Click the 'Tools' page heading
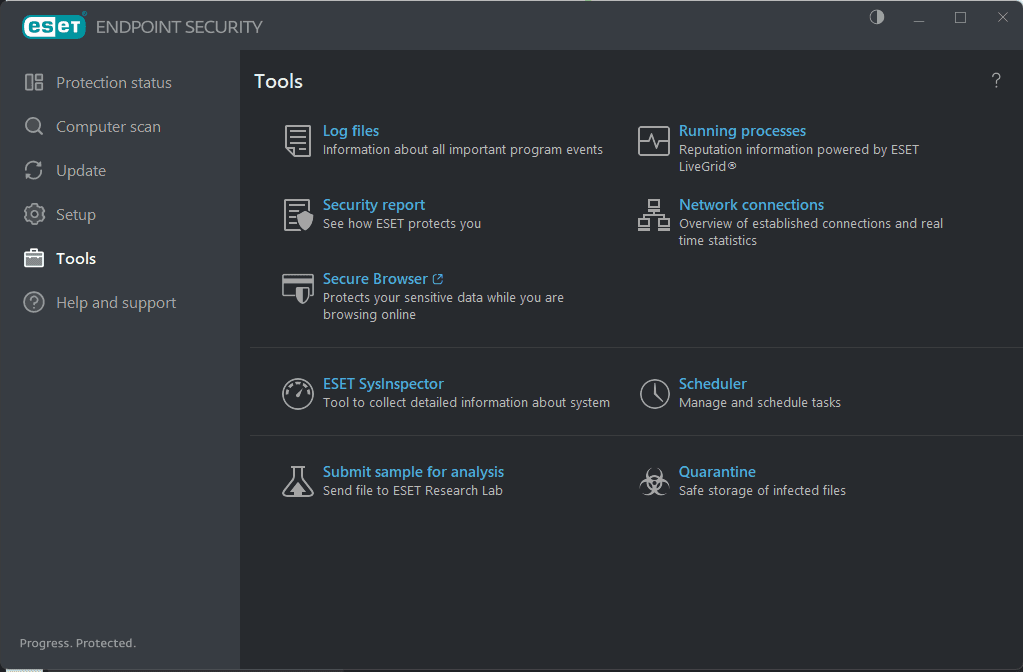The height and width of the screenshot is (672, 1023). pos(279,81)
